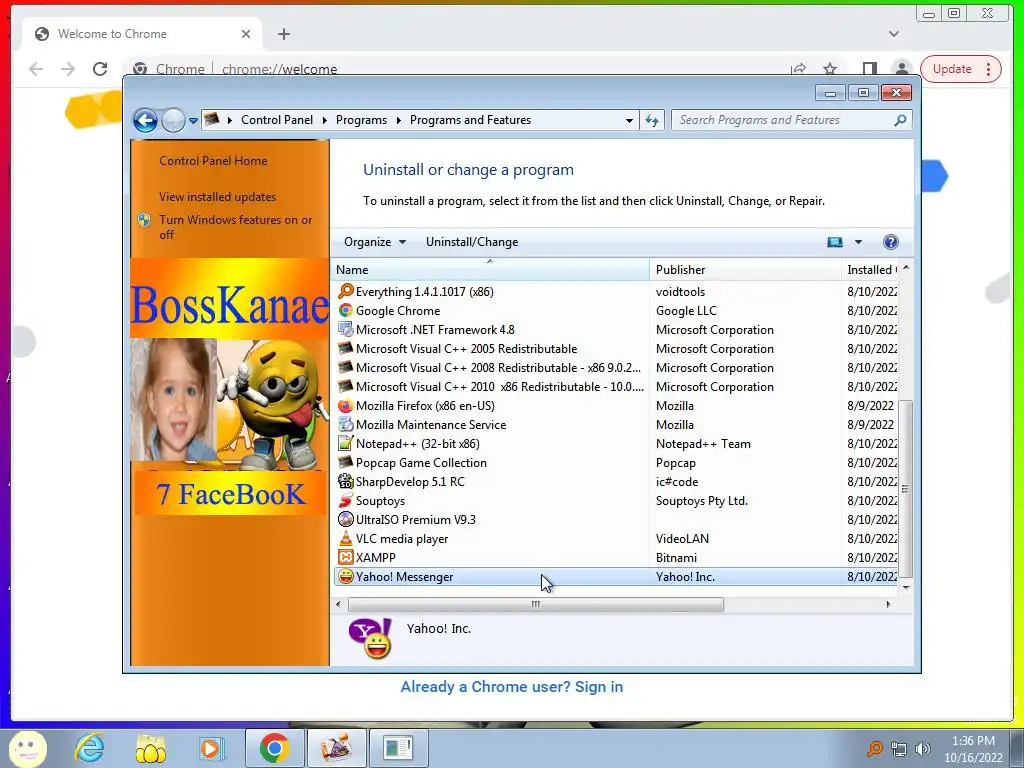Select Microsoft Visual C++ 2005 Redistributable row
The height and width of the screenshot is (768, 1024).
point(616,348)
